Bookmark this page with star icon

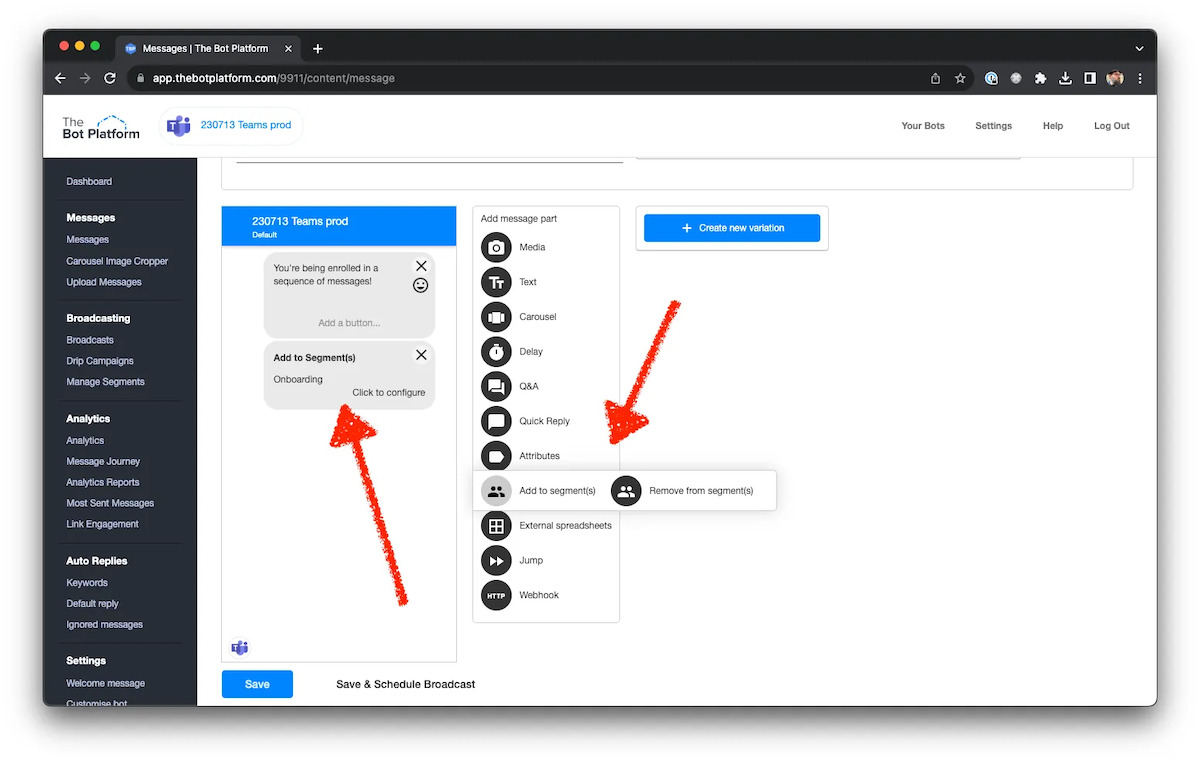(960, 78)
